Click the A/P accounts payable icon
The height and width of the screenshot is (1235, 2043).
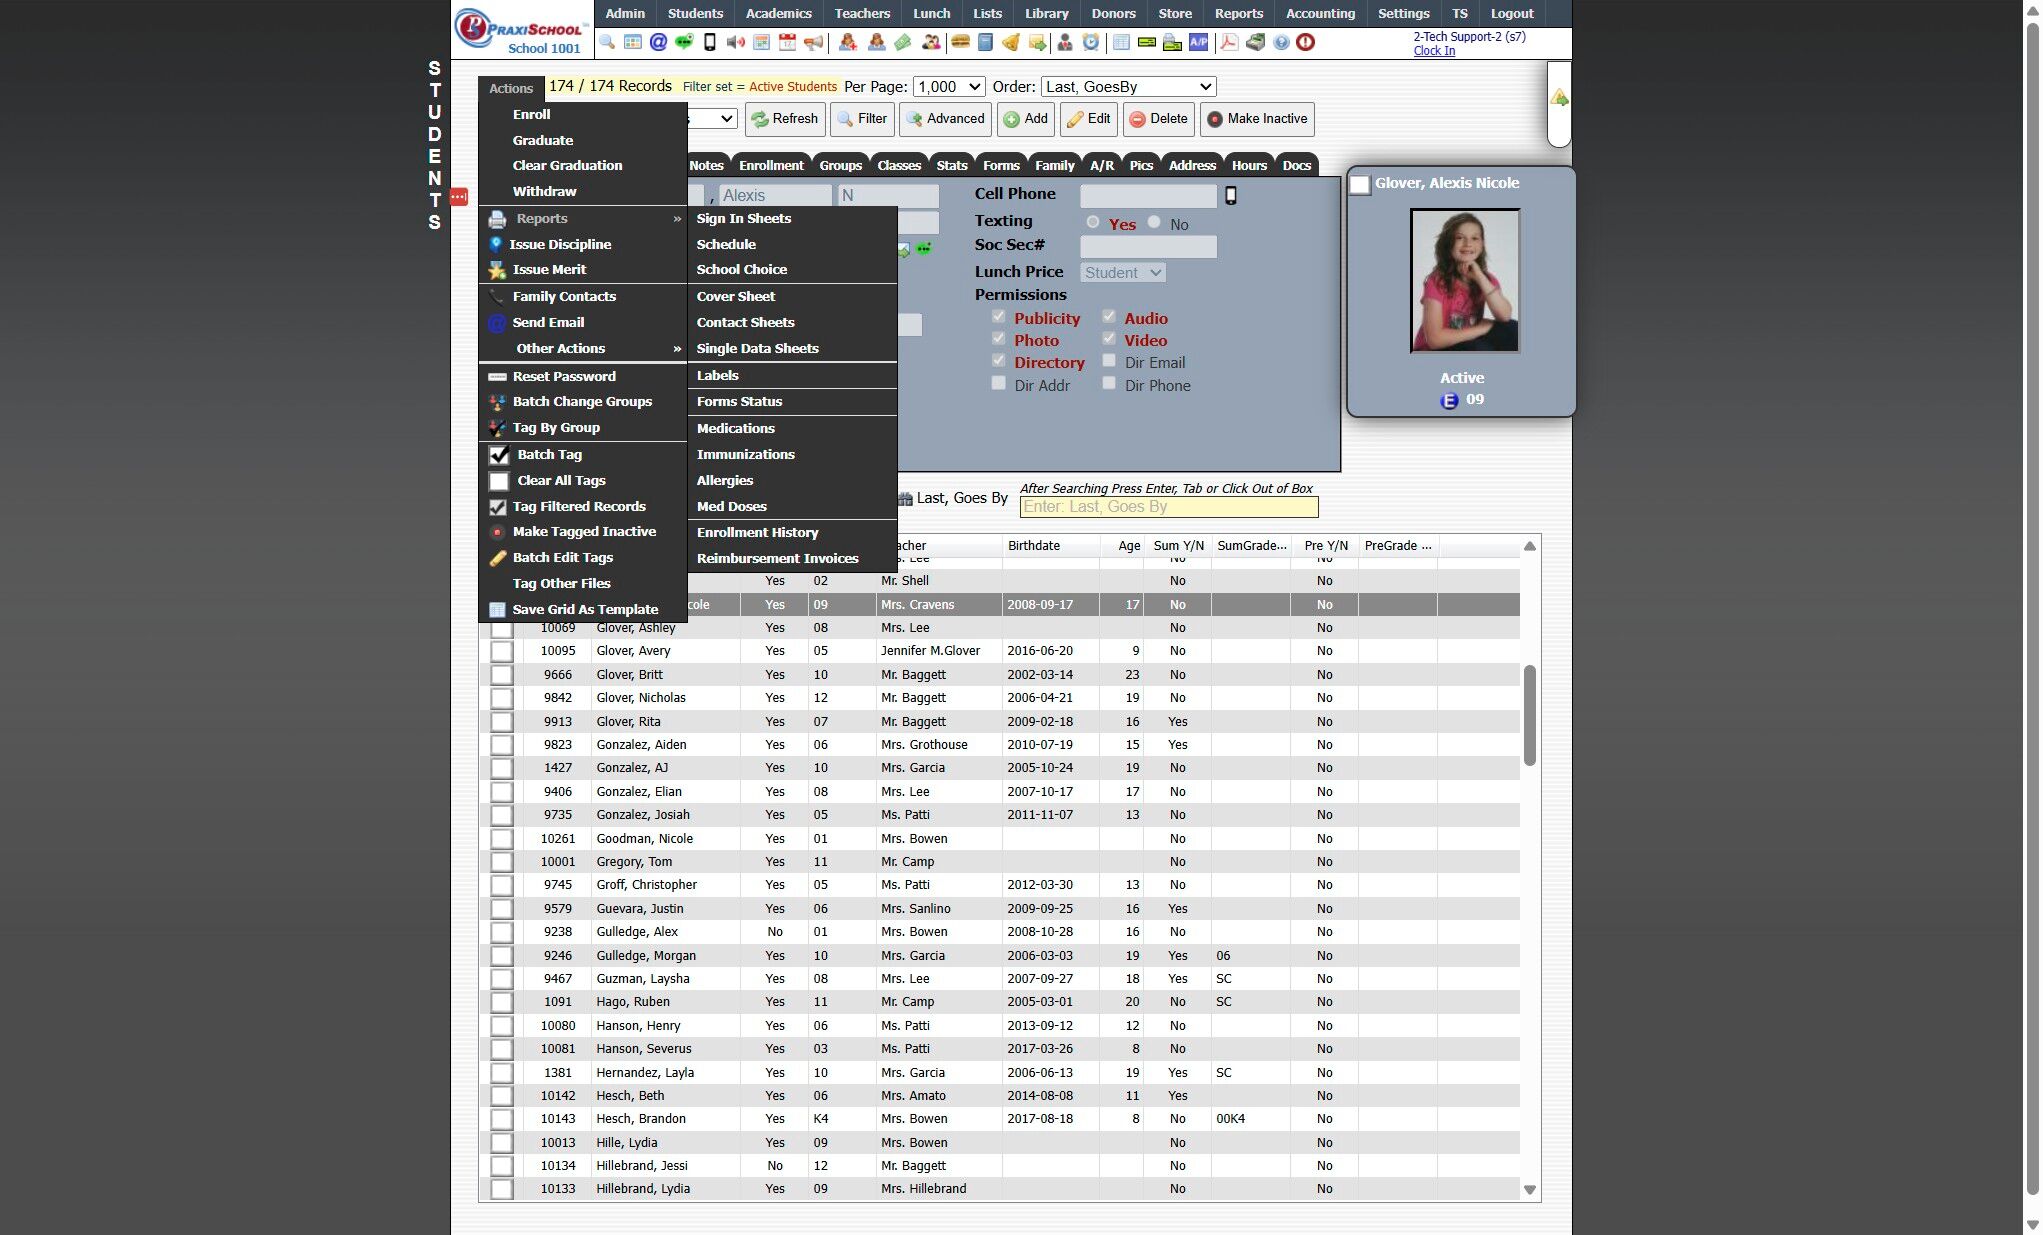click(x=1198, y=42)
